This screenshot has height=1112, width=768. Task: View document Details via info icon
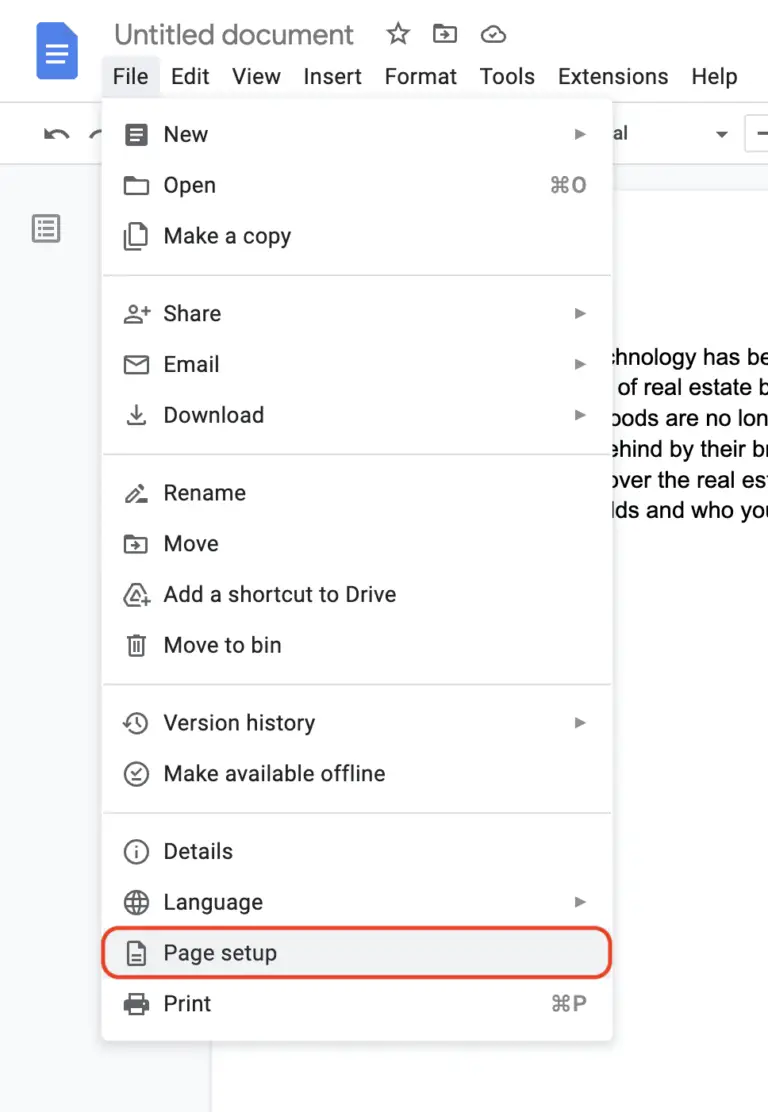[136, 851]
